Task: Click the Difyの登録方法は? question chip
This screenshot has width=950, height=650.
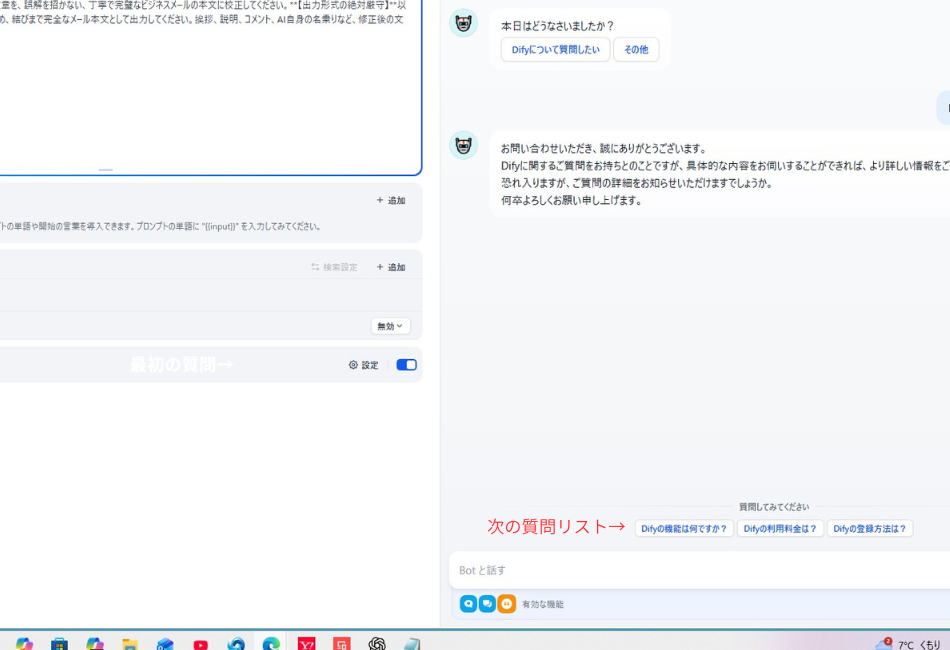Action: tap(870, 528)
